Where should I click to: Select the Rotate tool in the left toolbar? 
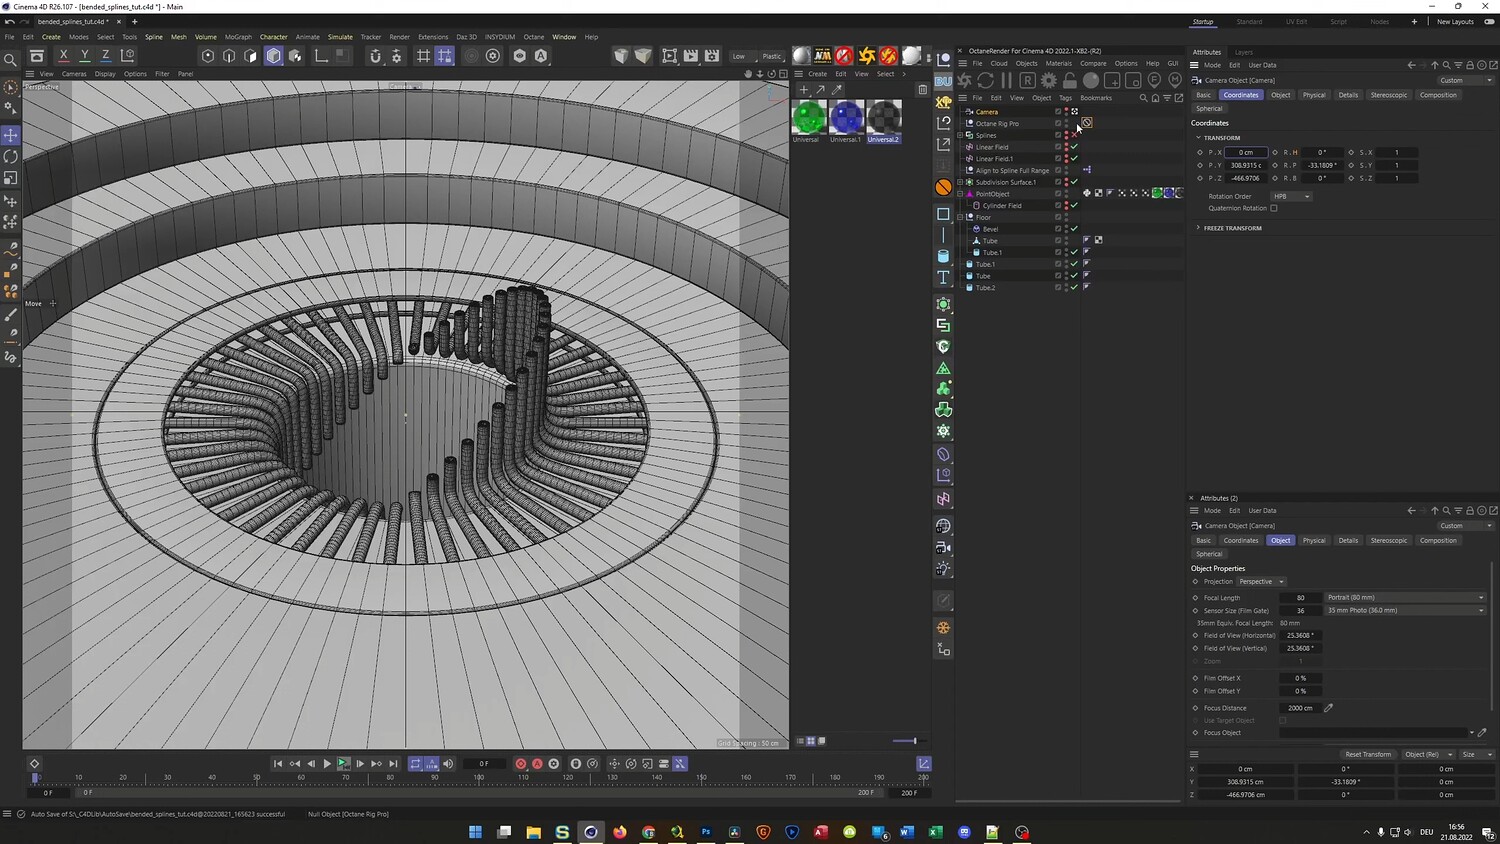click(x=11, y=157)
